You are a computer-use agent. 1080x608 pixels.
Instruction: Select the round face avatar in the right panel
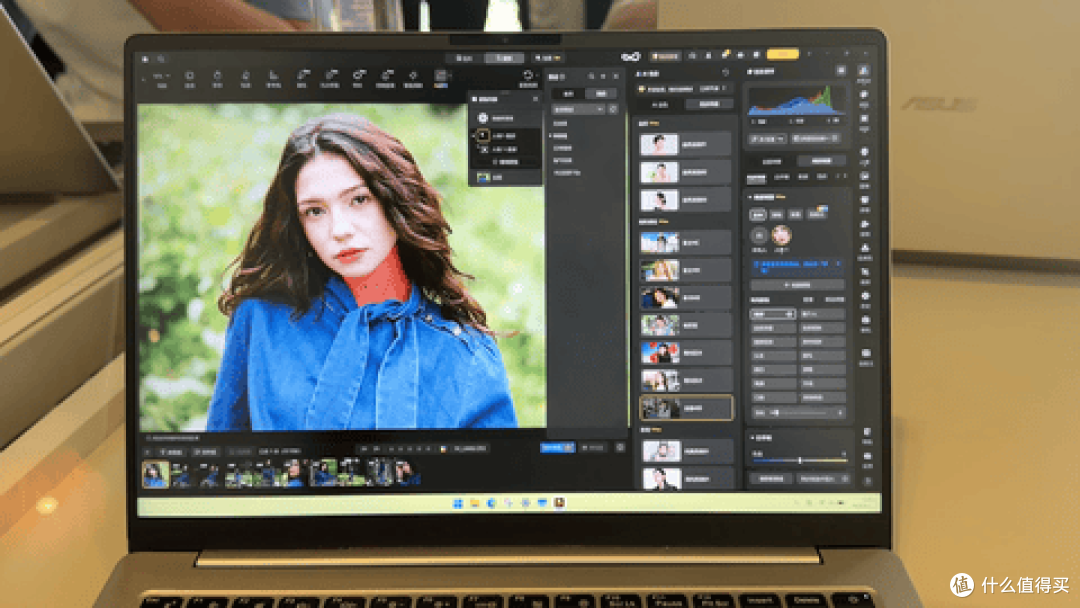pyautogui.click(x=781, y=235)
